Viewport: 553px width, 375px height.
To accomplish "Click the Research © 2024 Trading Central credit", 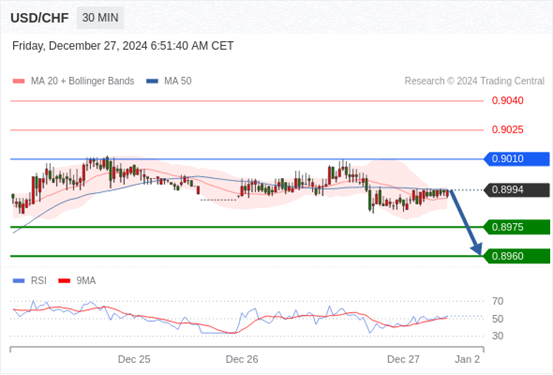I will click(474, 81).
